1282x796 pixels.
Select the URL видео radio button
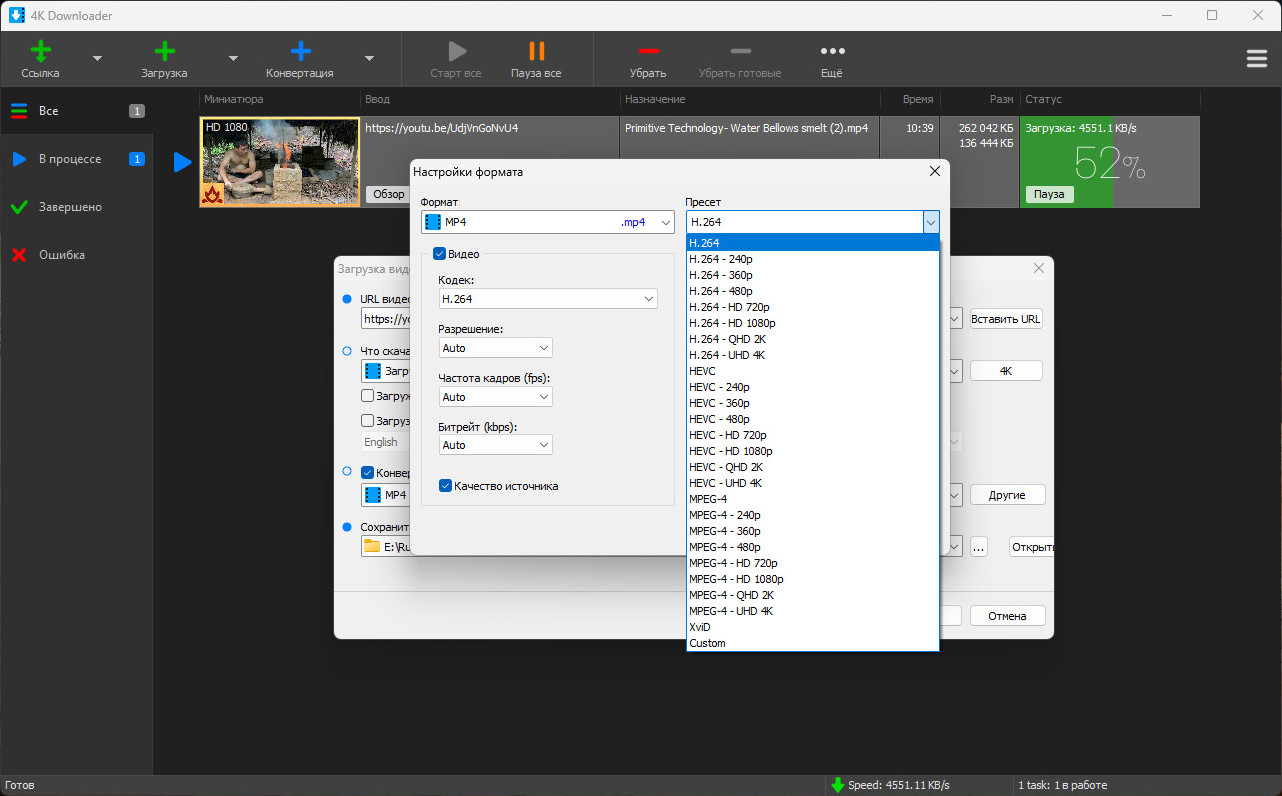(347, 299)
